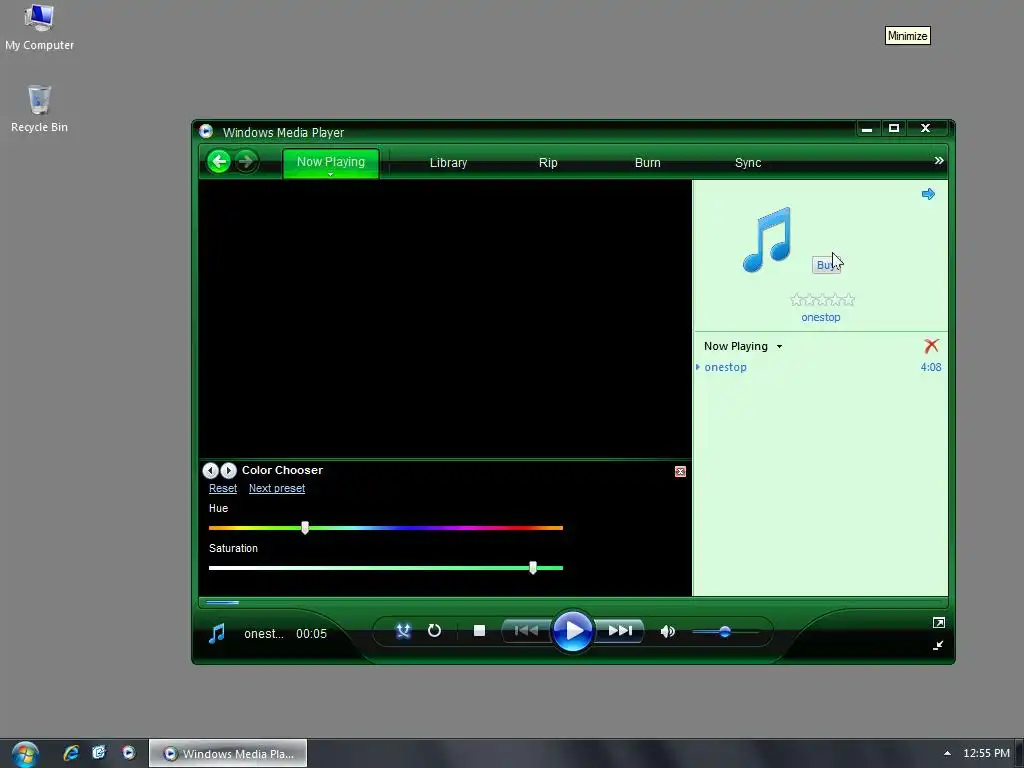
Task: Switch to full screen view
Action: click(938, 623)
